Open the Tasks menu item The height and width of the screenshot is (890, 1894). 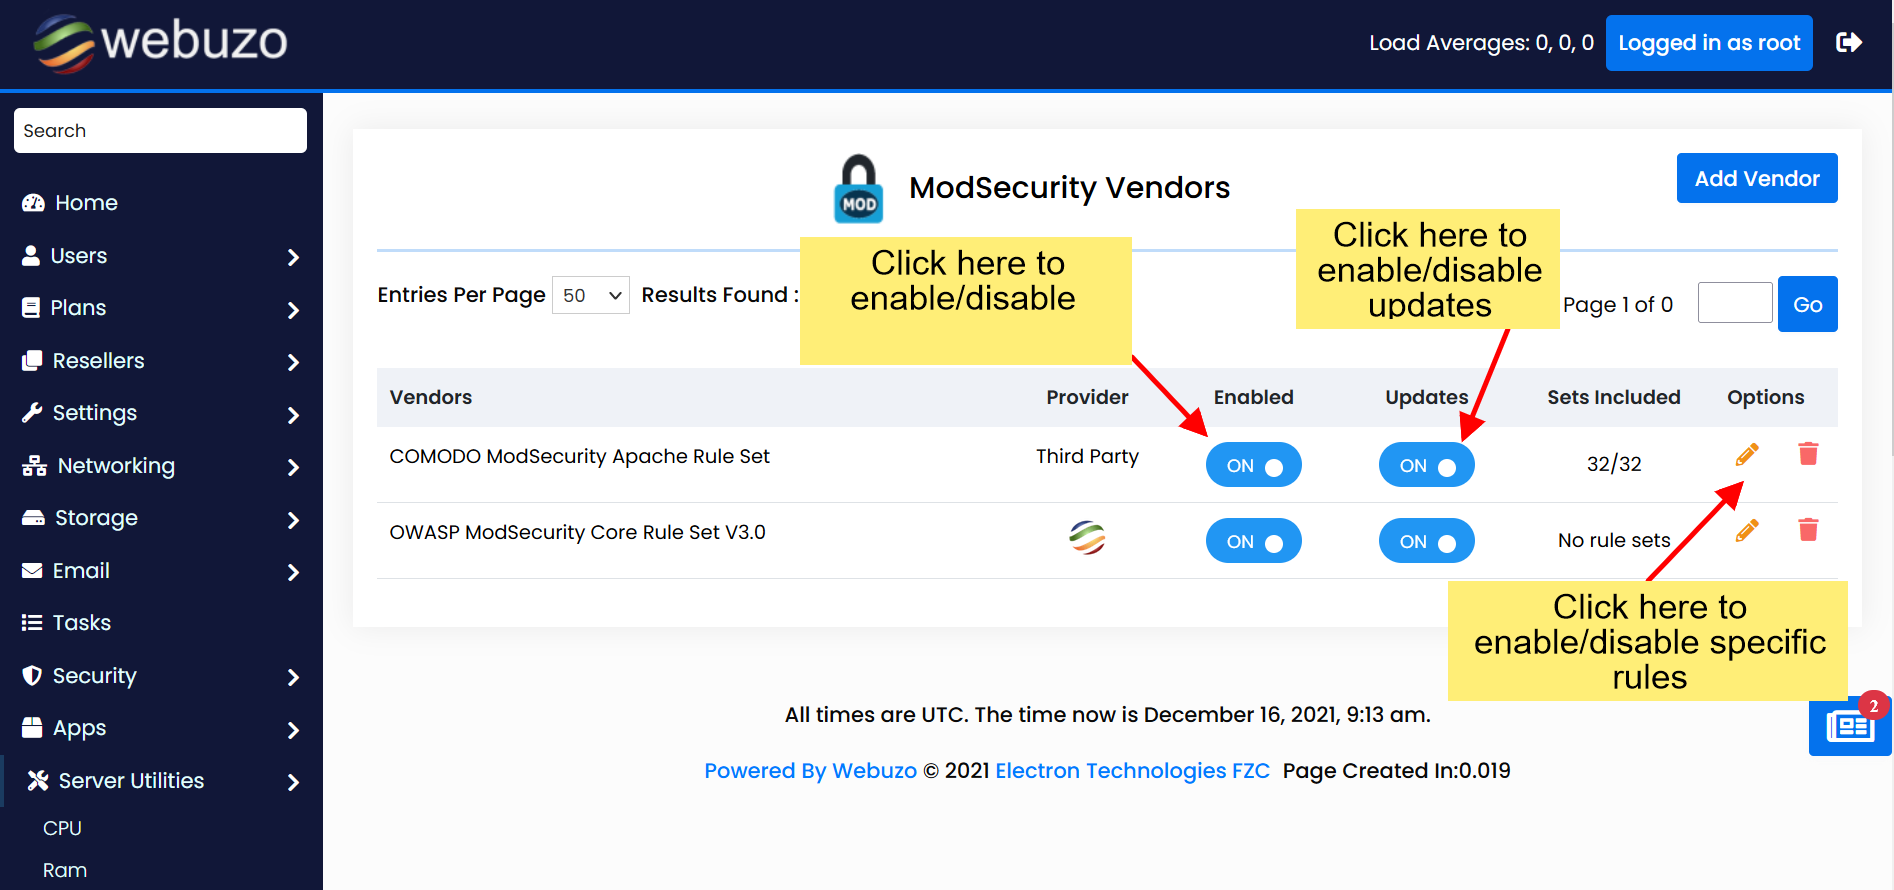click(82, 623)
